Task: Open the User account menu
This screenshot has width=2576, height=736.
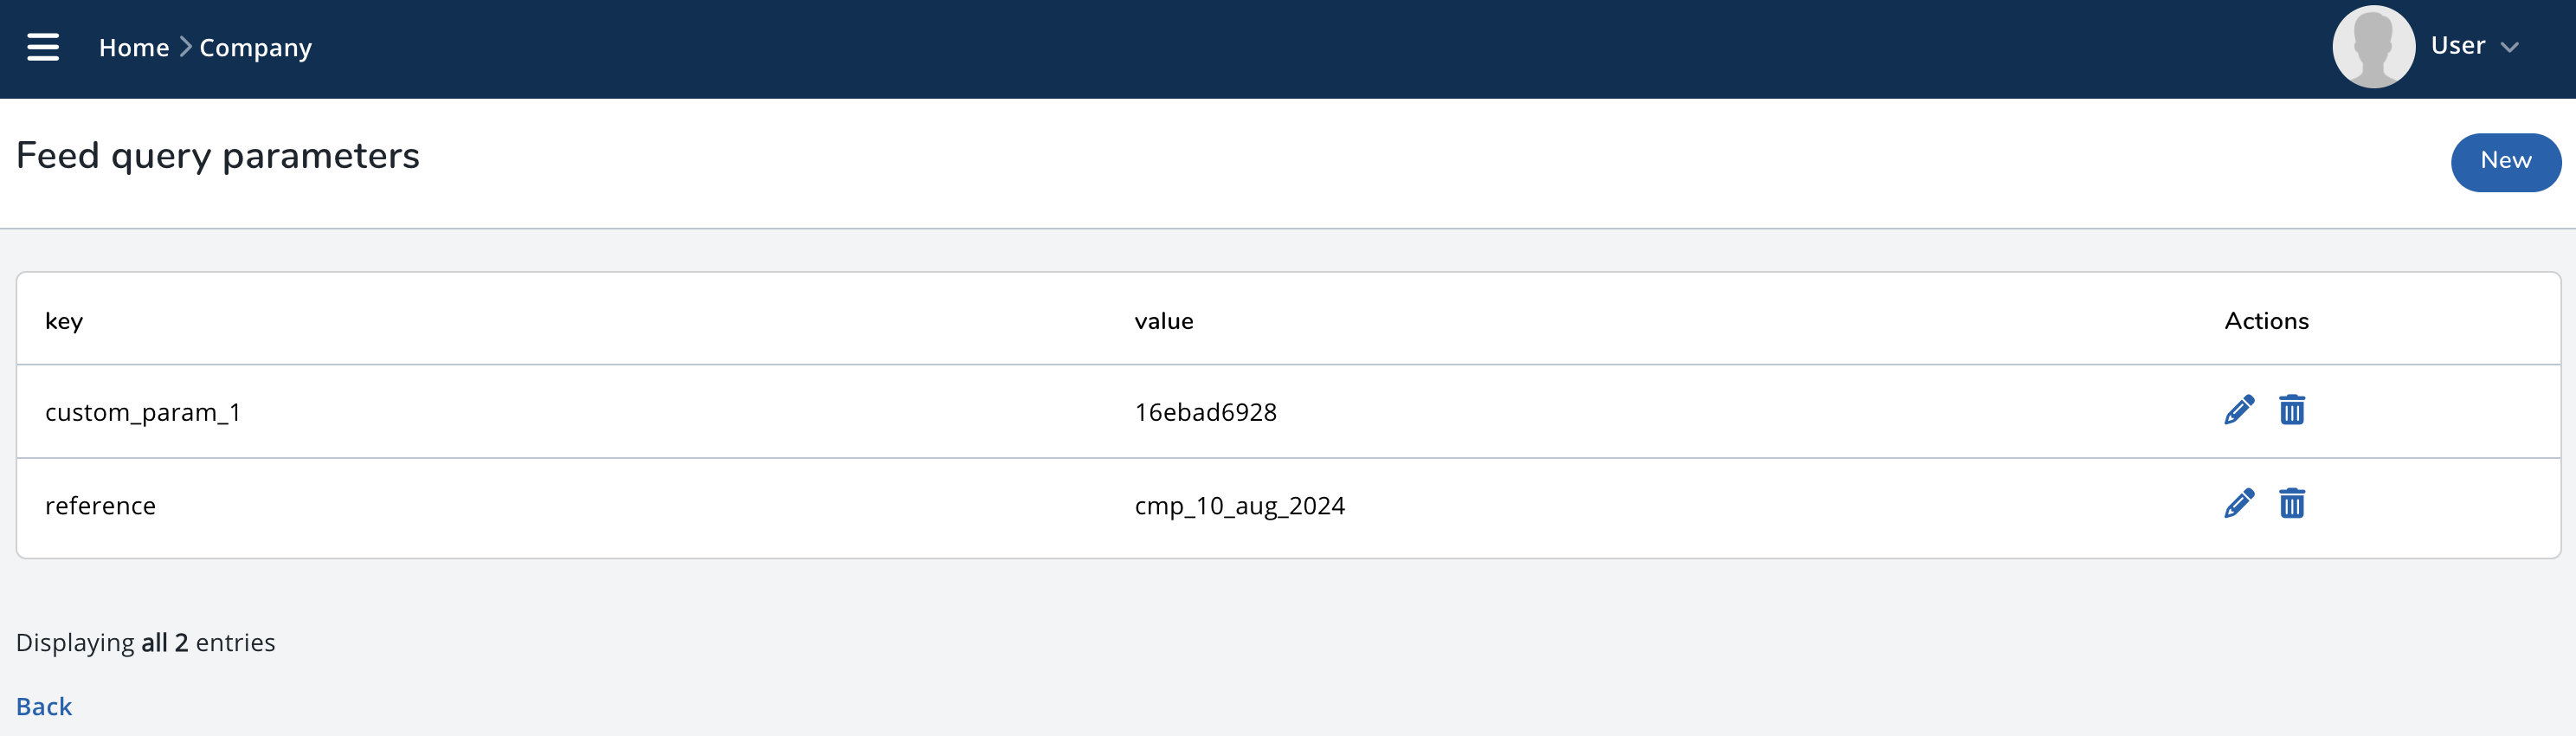Action: tap(2457, 46)
